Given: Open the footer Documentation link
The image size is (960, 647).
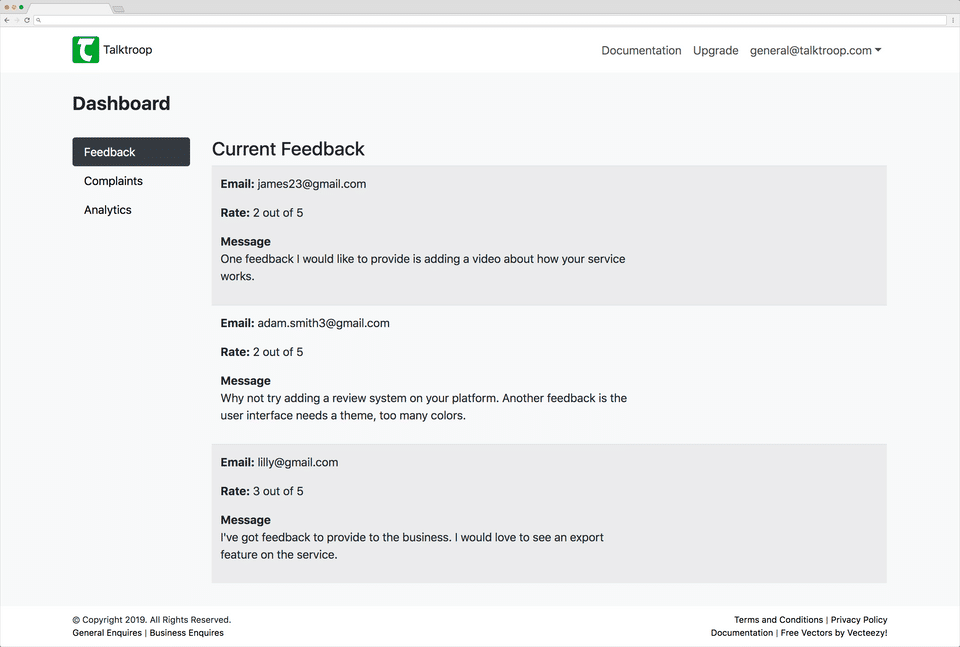Looking at the screenshot, I should pyautogui.click(x=741, y=633).
